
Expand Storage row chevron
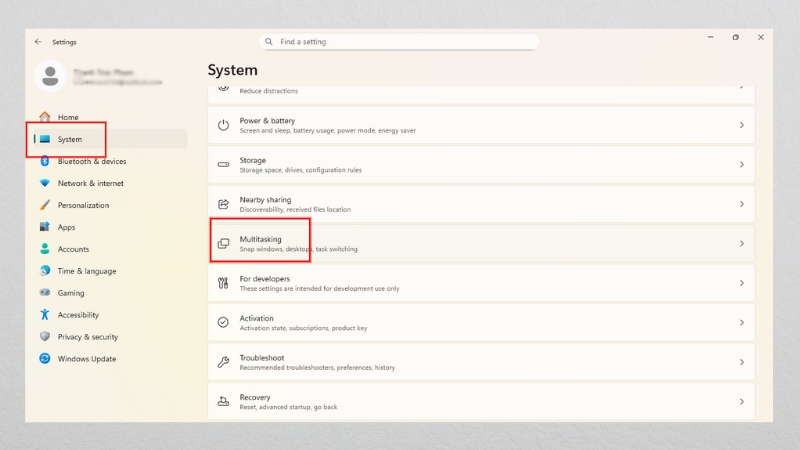click(742, 164)
